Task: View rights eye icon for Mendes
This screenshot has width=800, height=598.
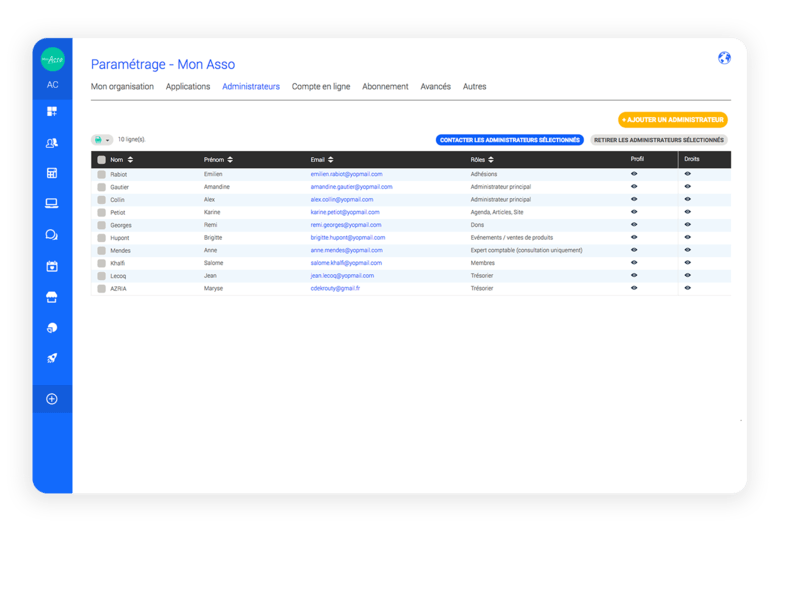Action: [688, 250]
